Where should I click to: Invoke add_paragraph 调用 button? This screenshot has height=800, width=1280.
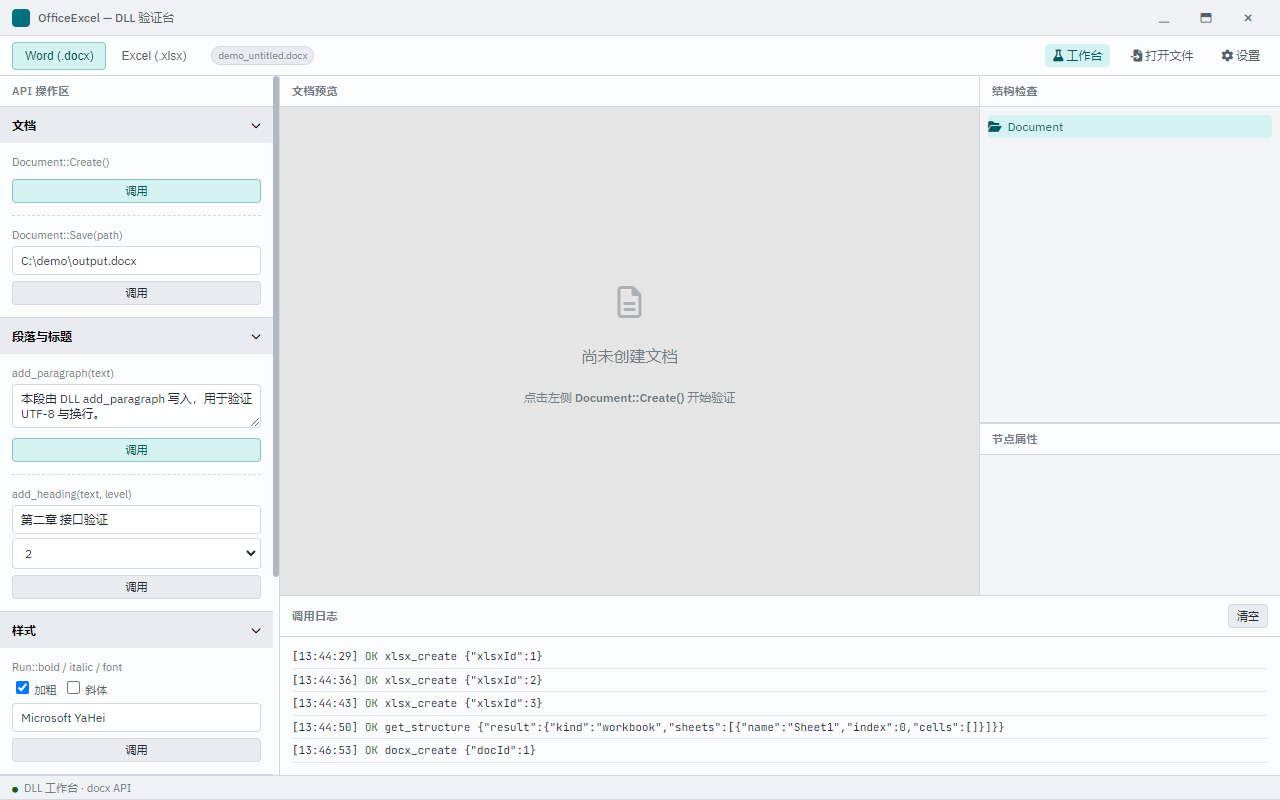(136, 450)
